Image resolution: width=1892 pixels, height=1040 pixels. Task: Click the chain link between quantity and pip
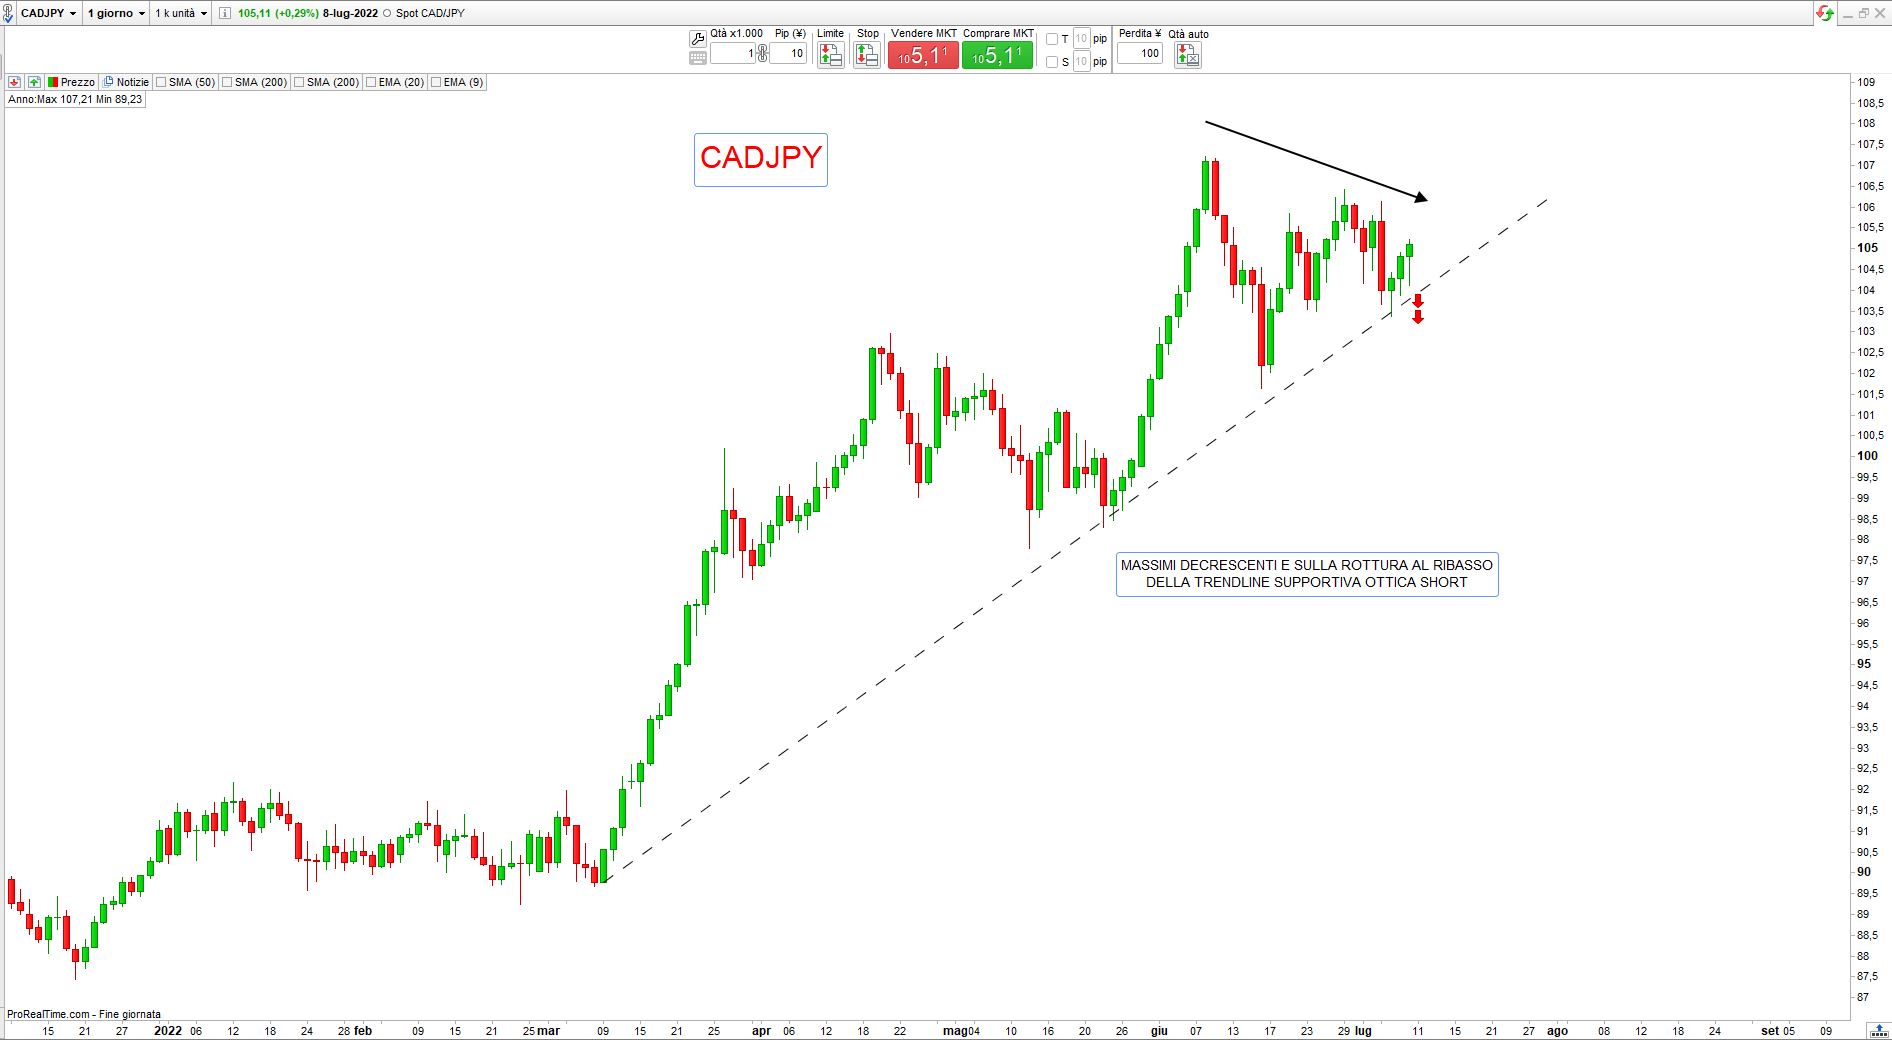pyautogui.click(x=763, y=54)
